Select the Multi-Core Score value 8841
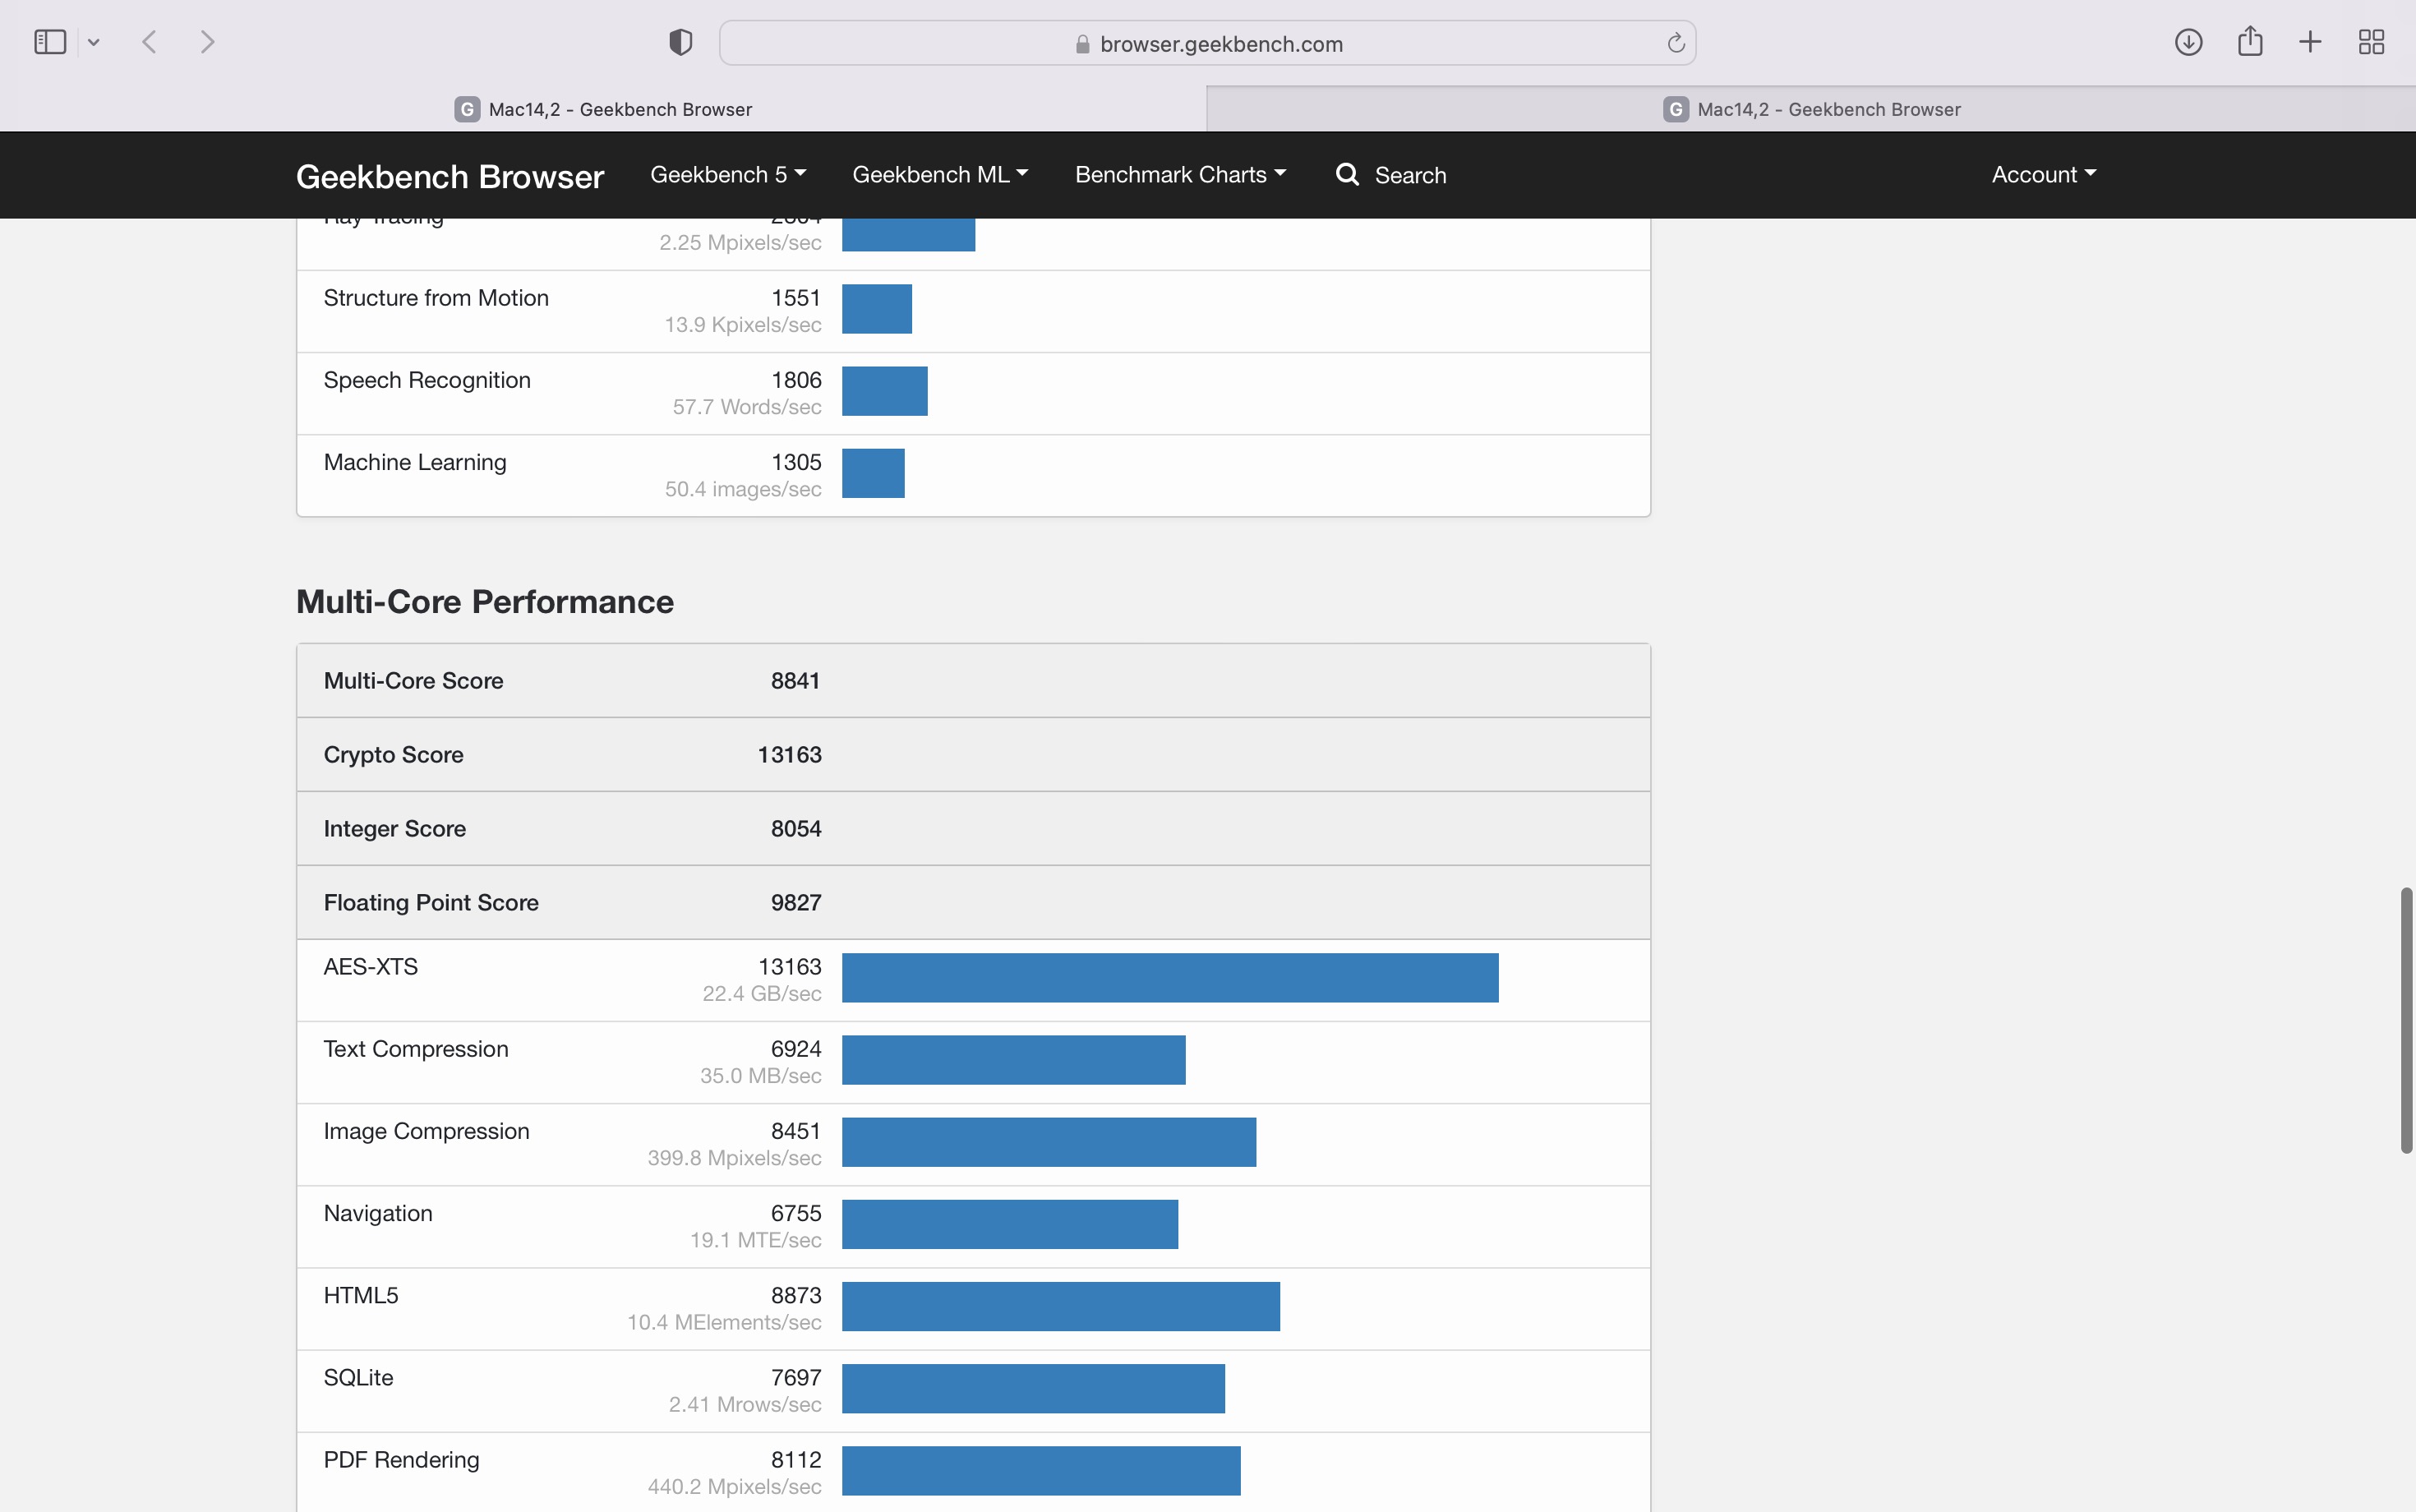Viewport: 2416px width, 1512px height. click(795, 681)
